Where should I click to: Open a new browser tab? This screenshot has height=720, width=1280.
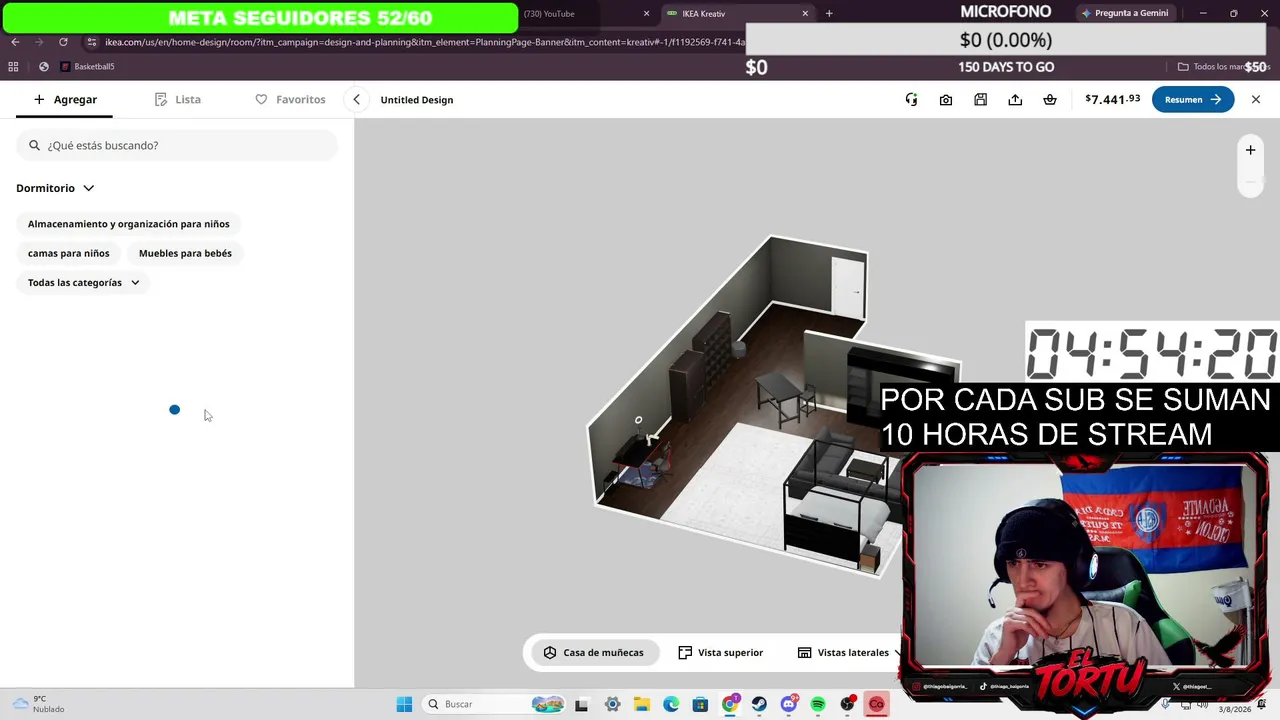pyautogui.click(x=829, y=14)
